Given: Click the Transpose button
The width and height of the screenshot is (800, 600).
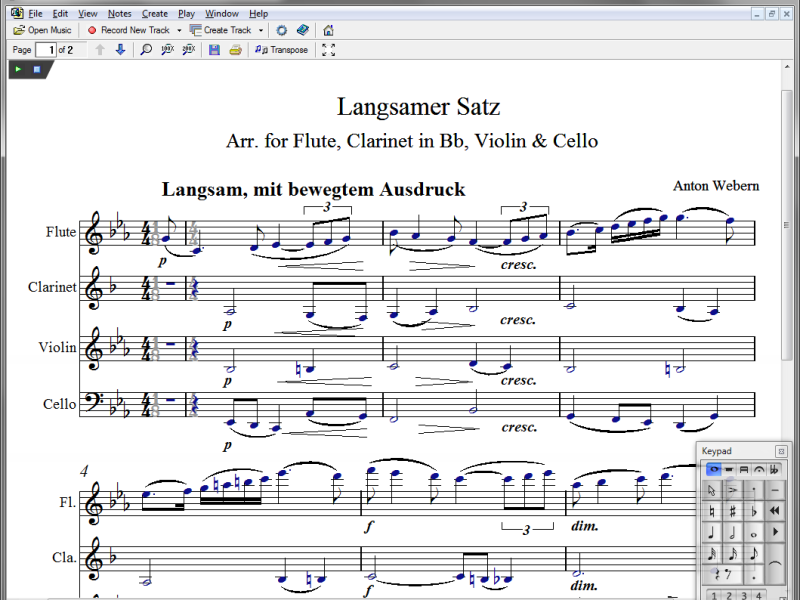Looking at the screenshot, I should point(282,49).
